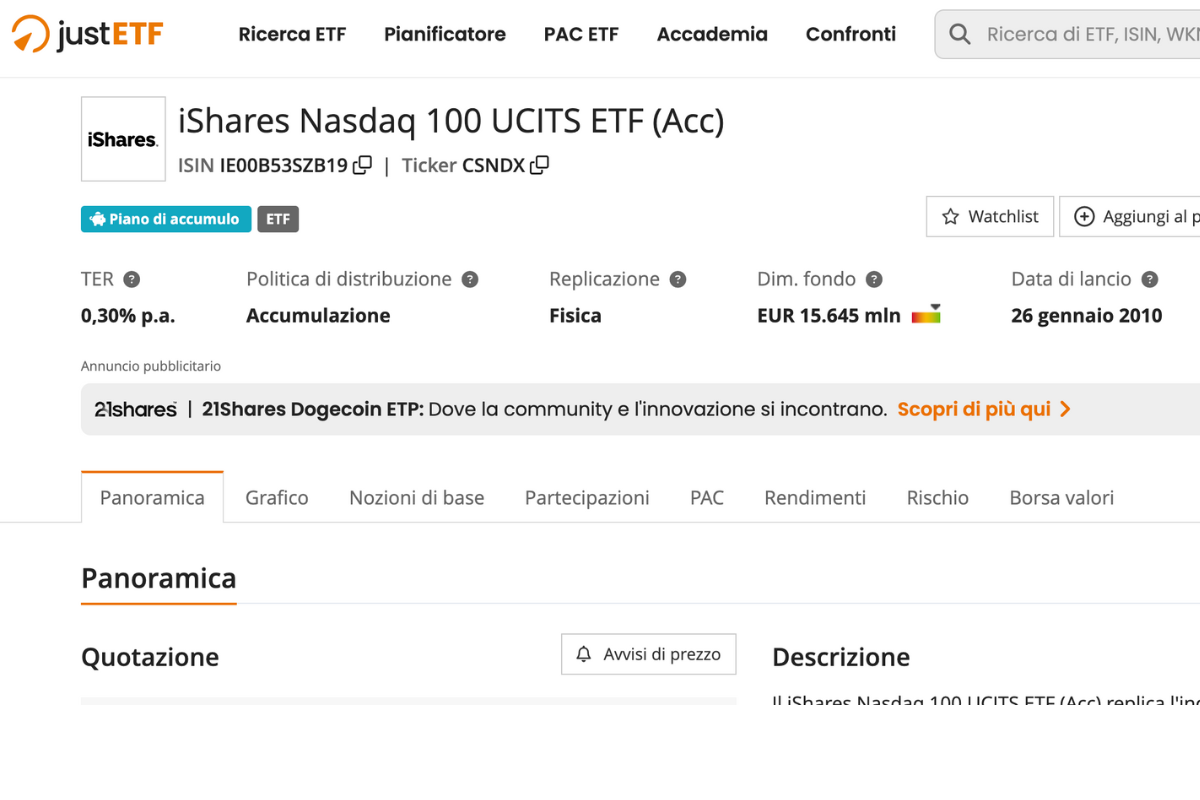Show info for Politica di distribuzione
The image size is (1200, 800).
coord(470,280)
